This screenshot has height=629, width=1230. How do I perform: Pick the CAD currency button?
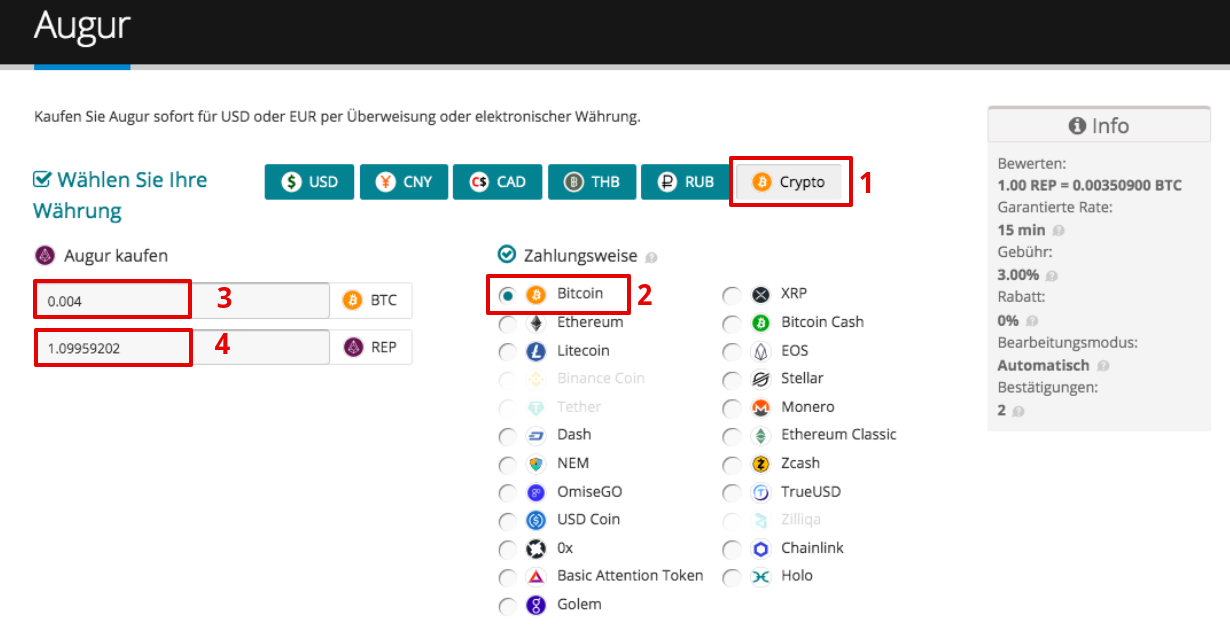(x=497, y=182)
